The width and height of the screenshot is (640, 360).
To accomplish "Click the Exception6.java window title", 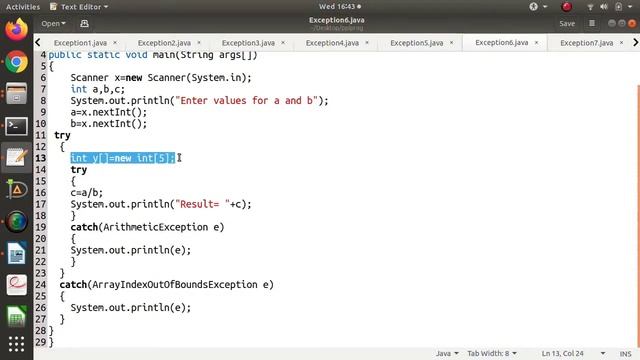I will point(337,20).
